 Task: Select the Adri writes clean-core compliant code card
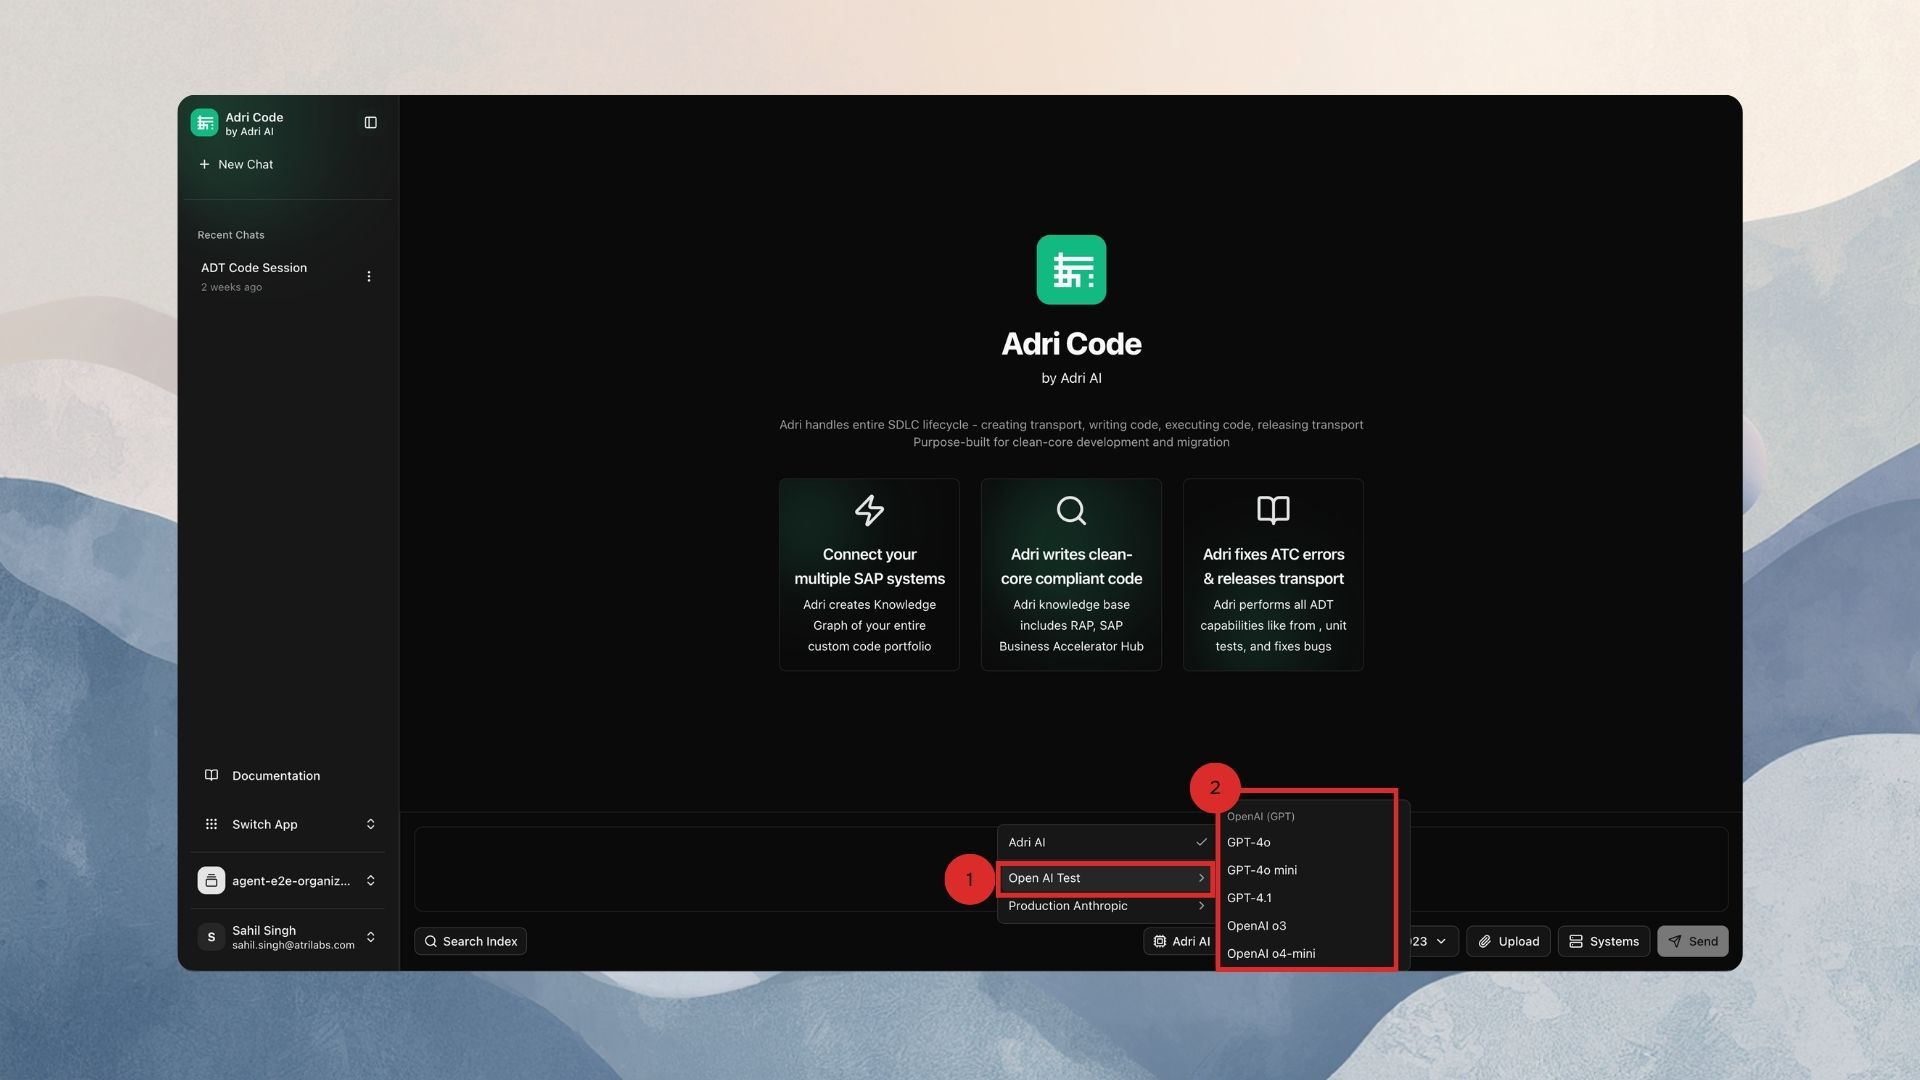1071,575
